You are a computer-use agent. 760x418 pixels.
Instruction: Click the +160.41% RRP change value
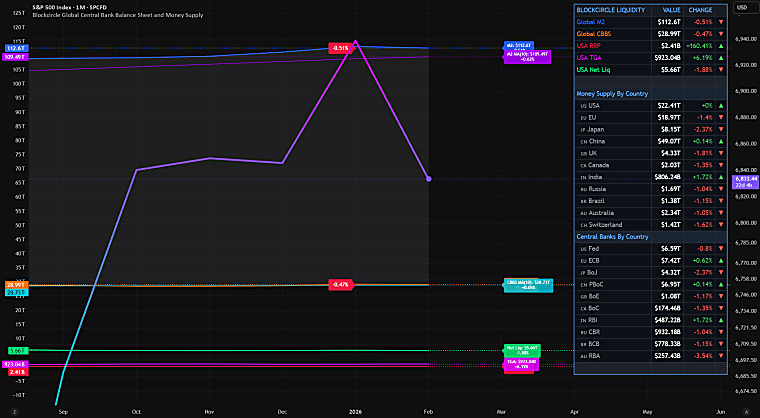pos(699,46)
